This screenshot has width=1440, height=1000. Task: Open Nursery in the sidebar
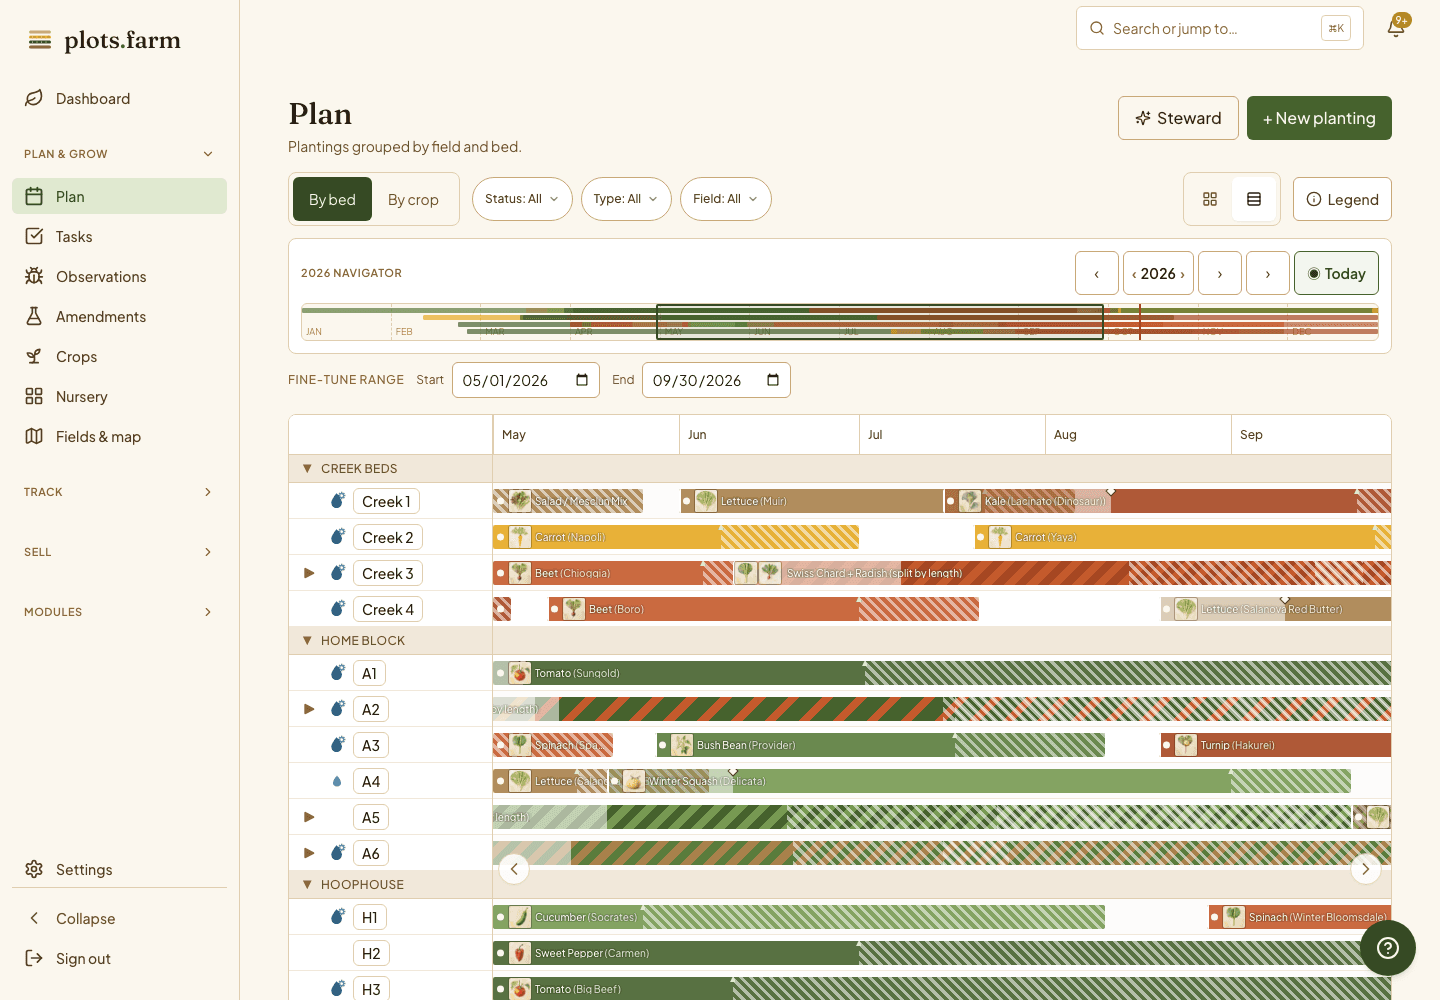119,396
